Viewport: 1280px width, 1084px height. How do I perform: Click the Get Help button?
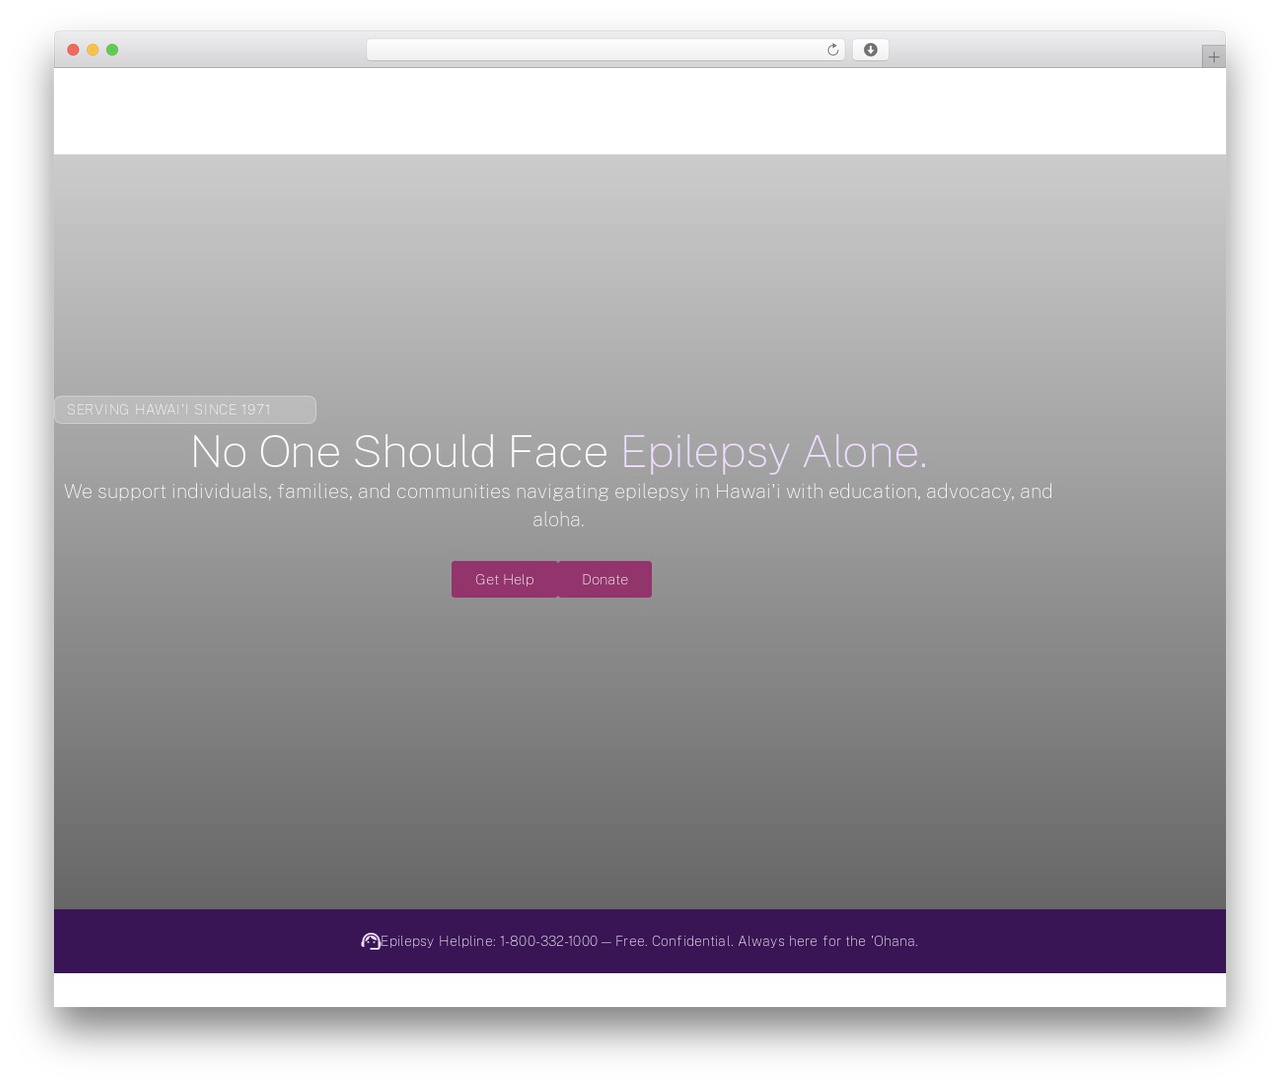504,580
